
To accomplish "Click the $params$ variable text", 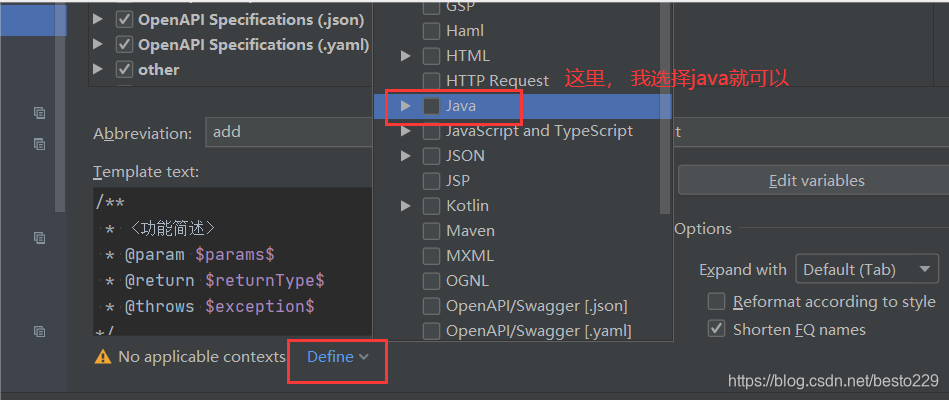I will (235, 255).
